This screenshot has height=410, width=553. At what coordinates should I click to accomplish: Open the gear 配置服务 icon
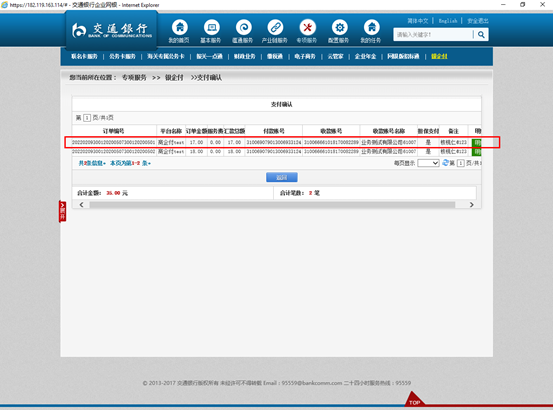coord(340,27)
